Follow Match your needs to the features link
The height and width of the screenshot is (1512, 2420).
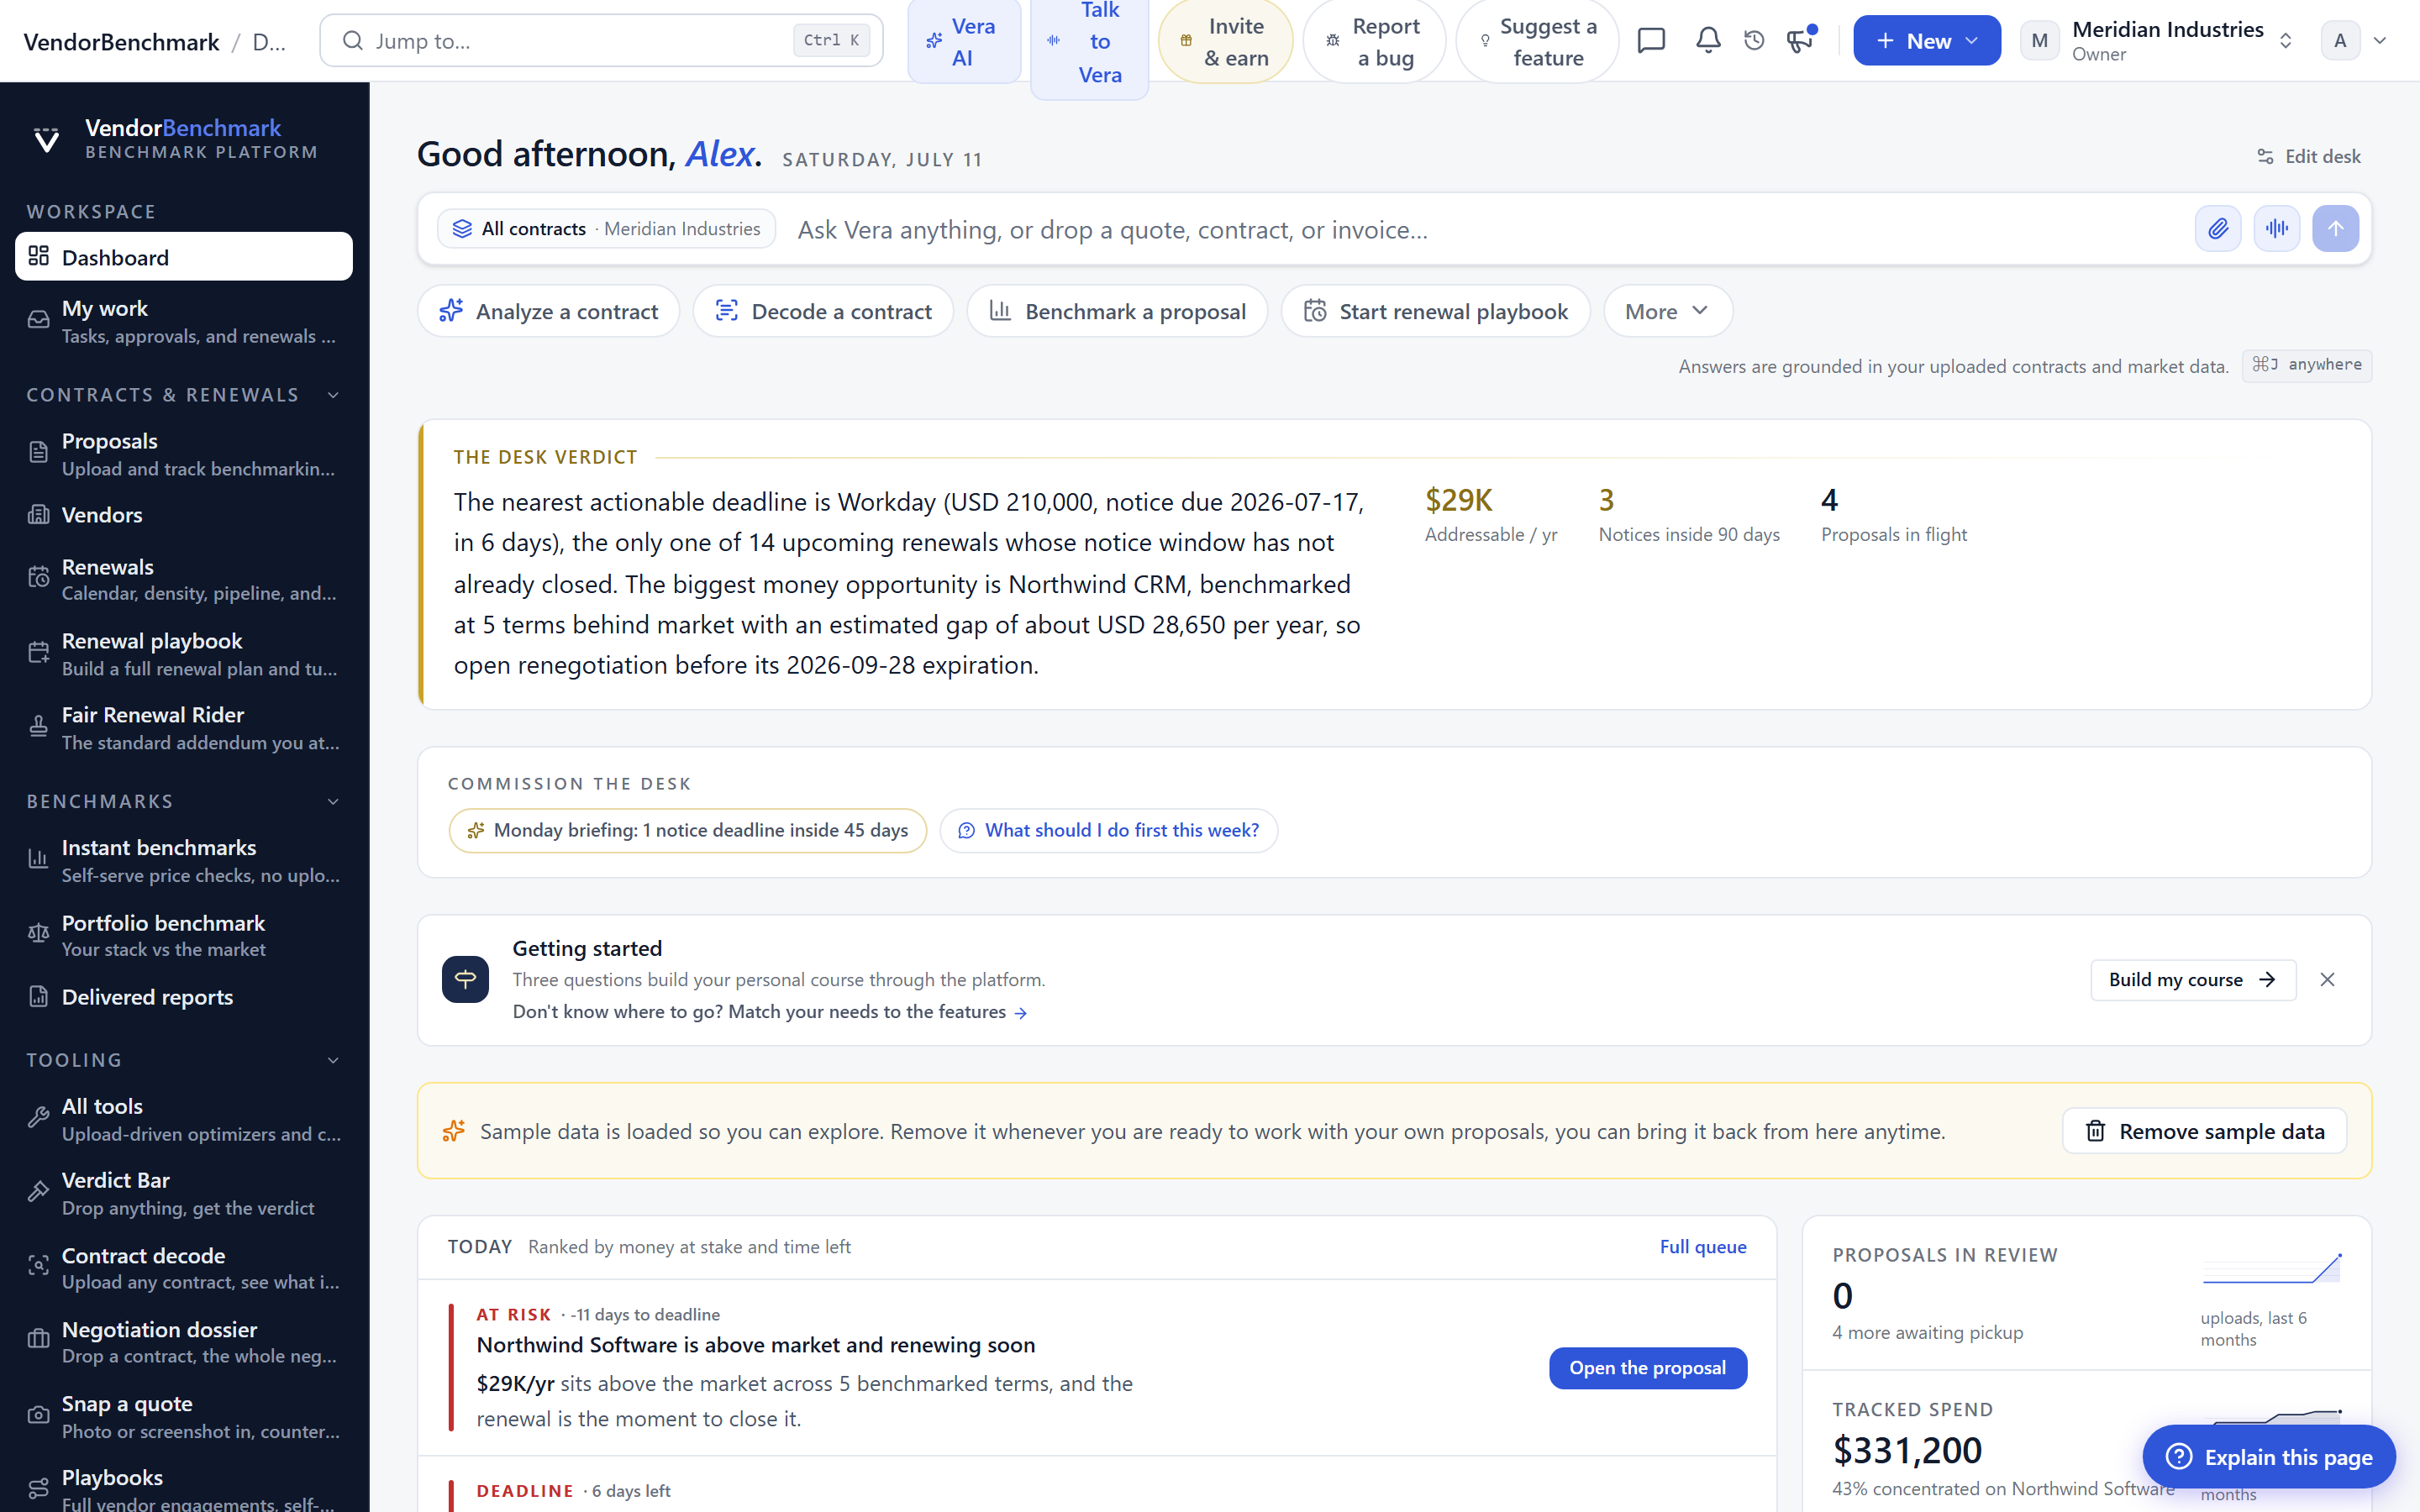pyautogui.click(x=769, y=1011)
